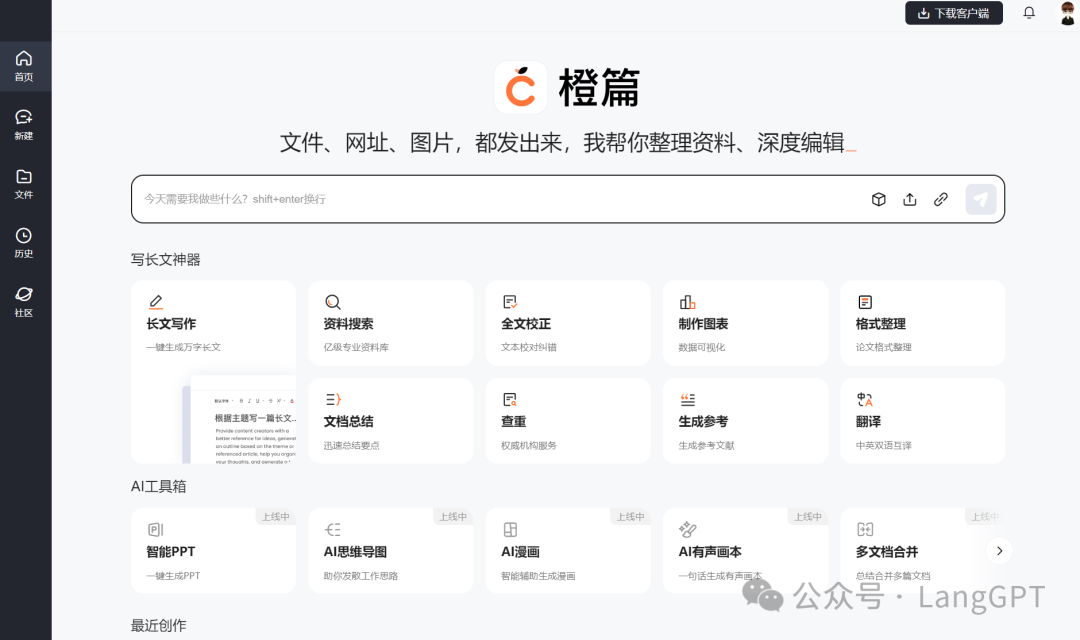Screen dimensions: 1080x640
Task: Click the 橙篇 orange logo icon
Action: click(x=521, y=87)
